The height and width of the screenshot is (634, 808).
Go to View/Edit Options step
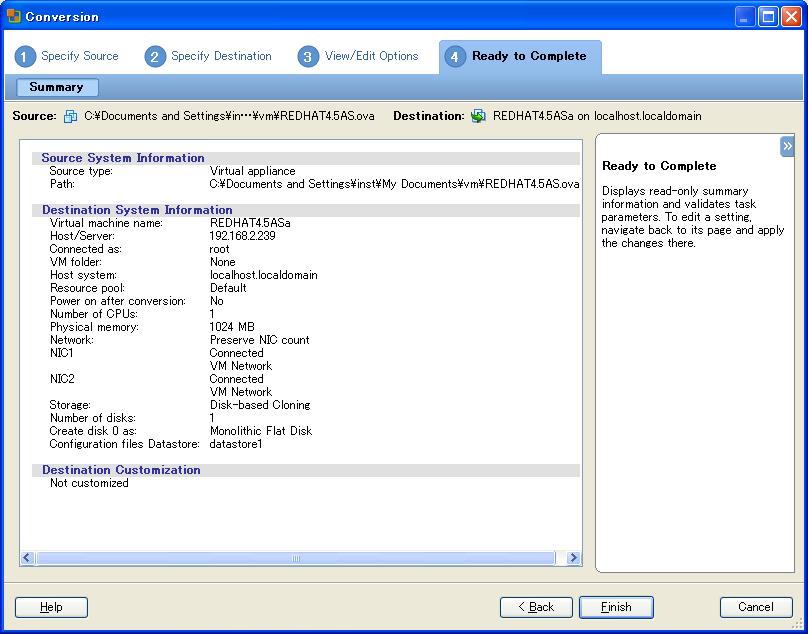point(372,56)
